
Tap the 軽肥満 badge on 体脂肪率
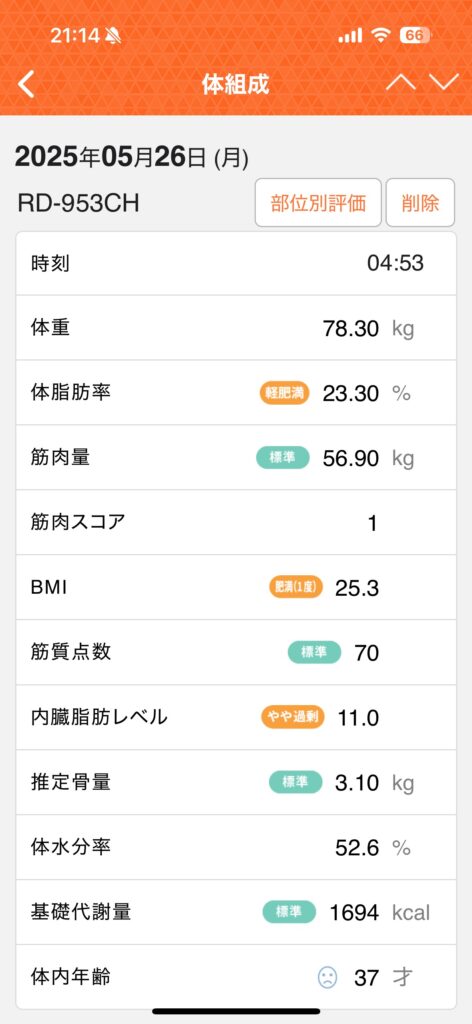click(285, 392)
